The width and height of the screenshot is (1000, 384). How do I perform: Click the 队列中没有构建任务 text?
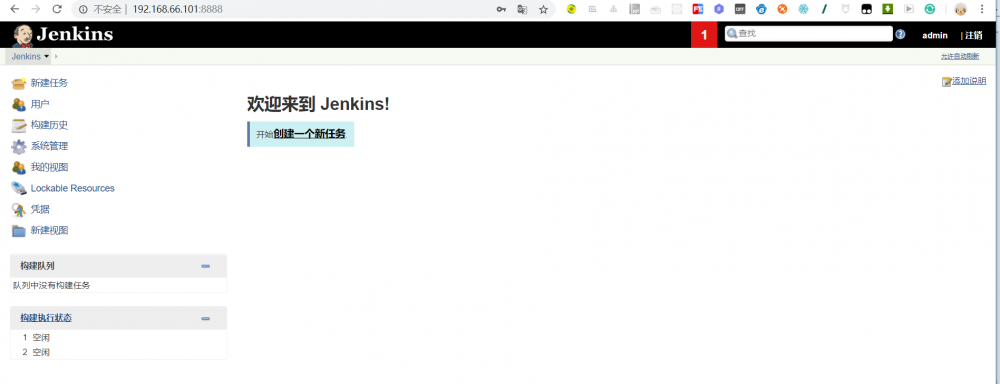coord(52,285)
